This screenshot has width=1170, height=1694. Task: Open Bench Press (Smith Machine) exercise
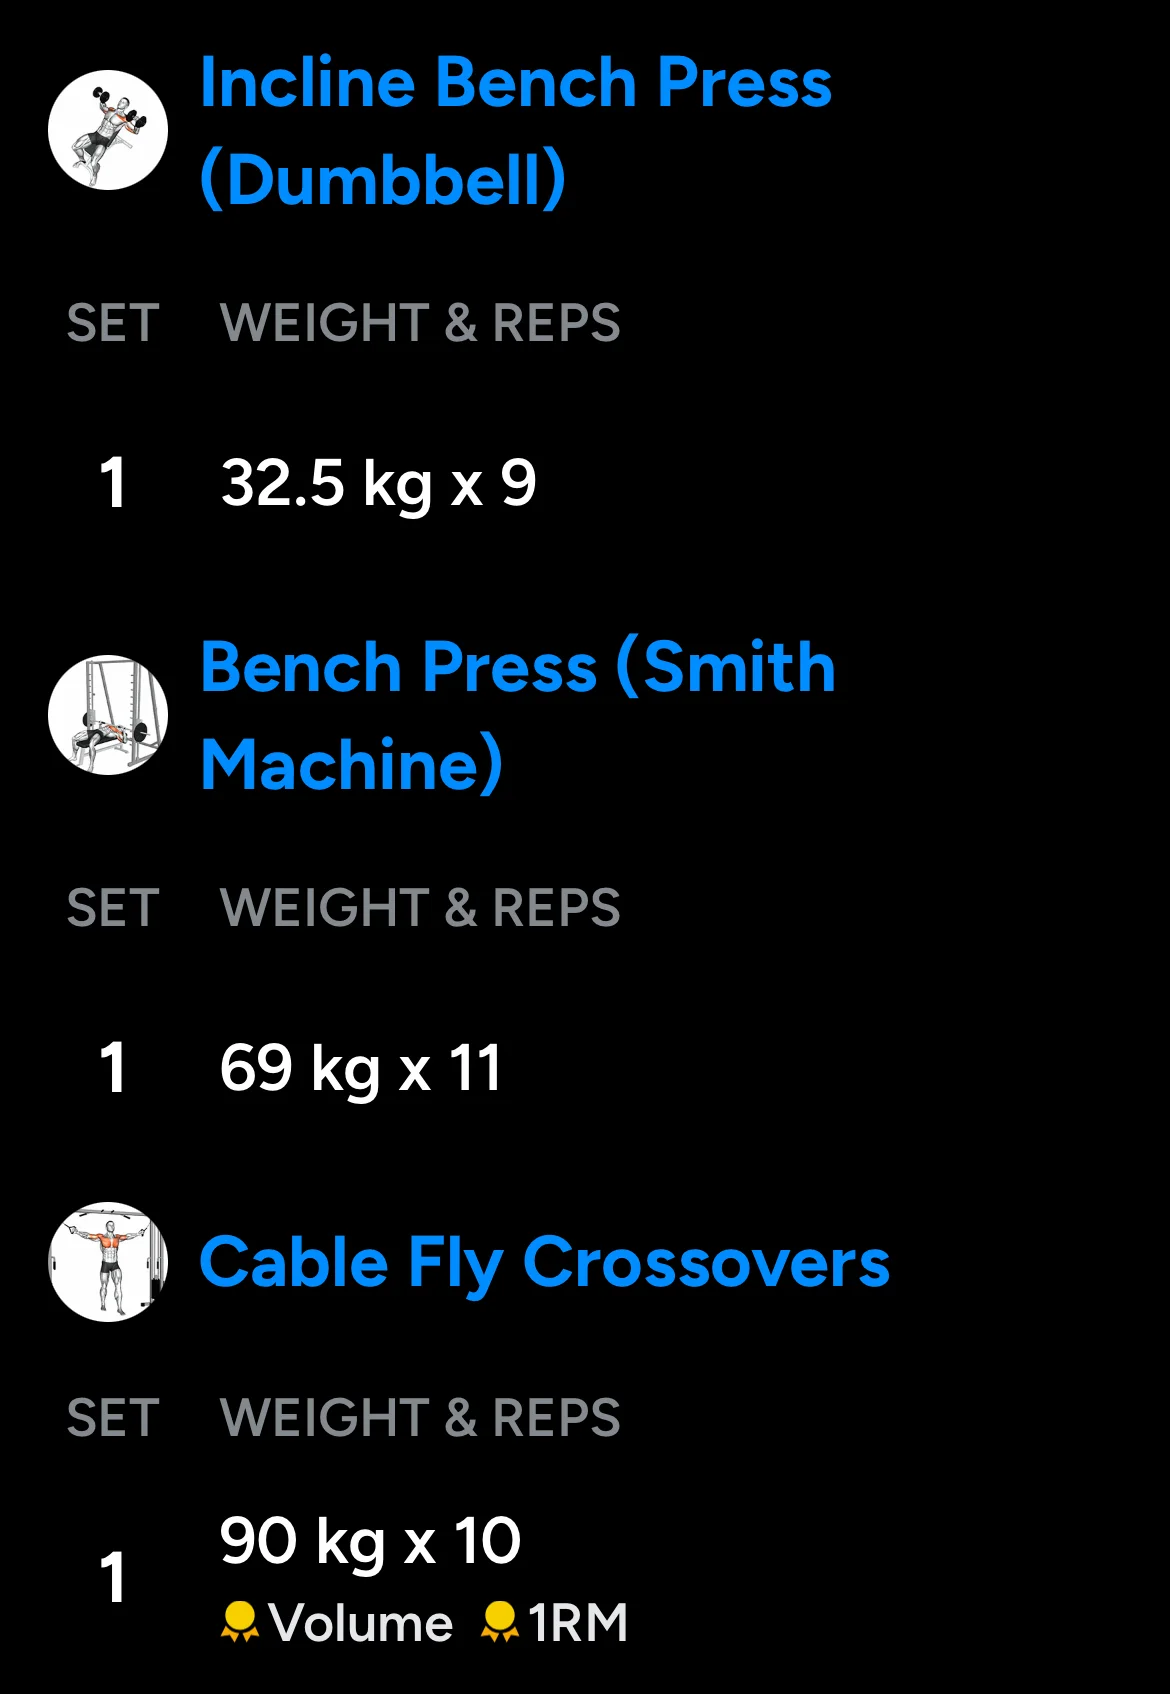click(517, 715)
